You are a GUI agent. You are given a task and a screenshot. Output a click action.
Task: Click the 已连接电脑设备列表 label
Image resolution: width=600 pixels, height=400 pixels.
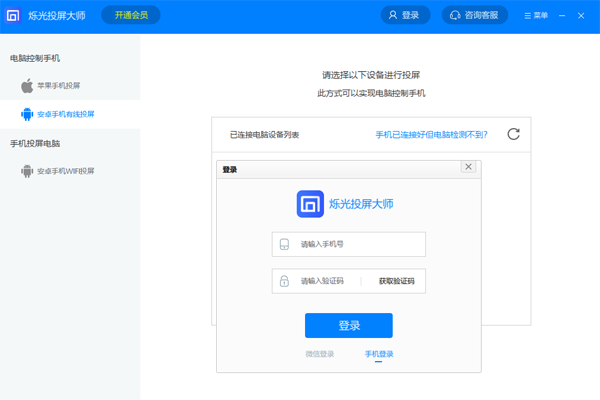(264, 135)
